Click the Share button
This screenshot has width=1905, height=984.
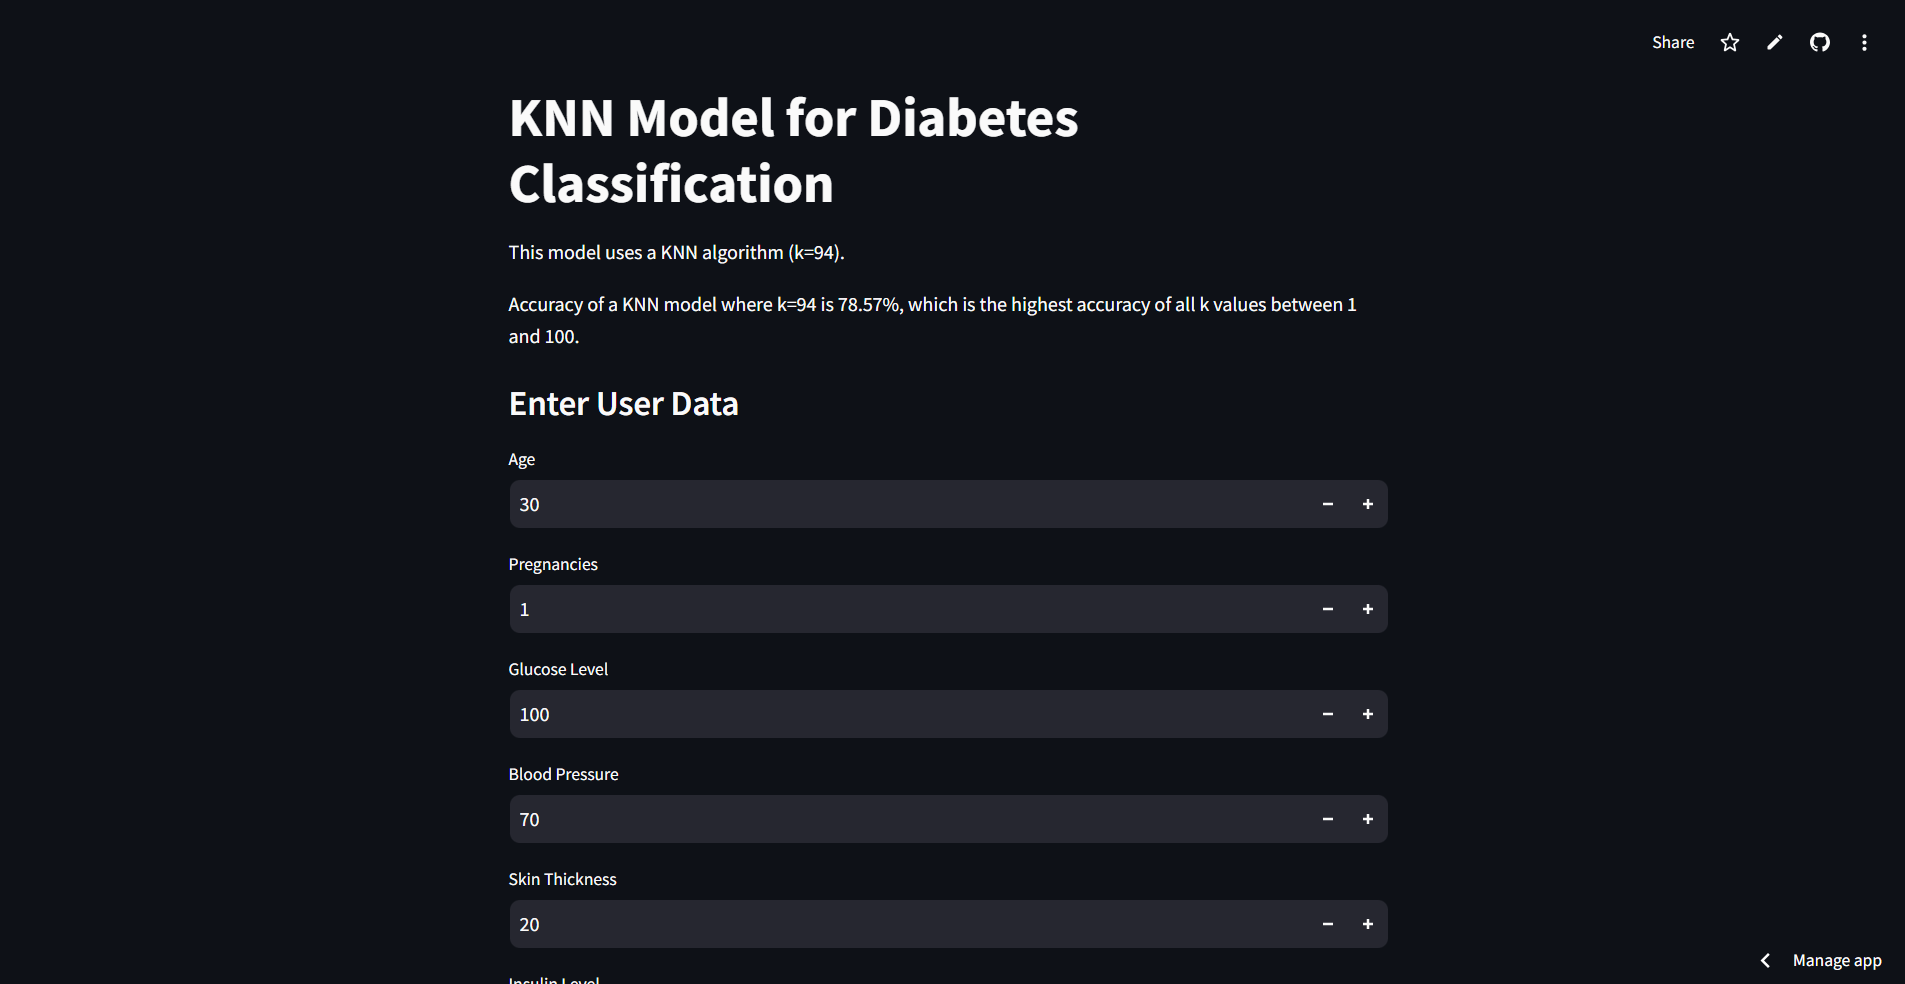(1672, 42)
